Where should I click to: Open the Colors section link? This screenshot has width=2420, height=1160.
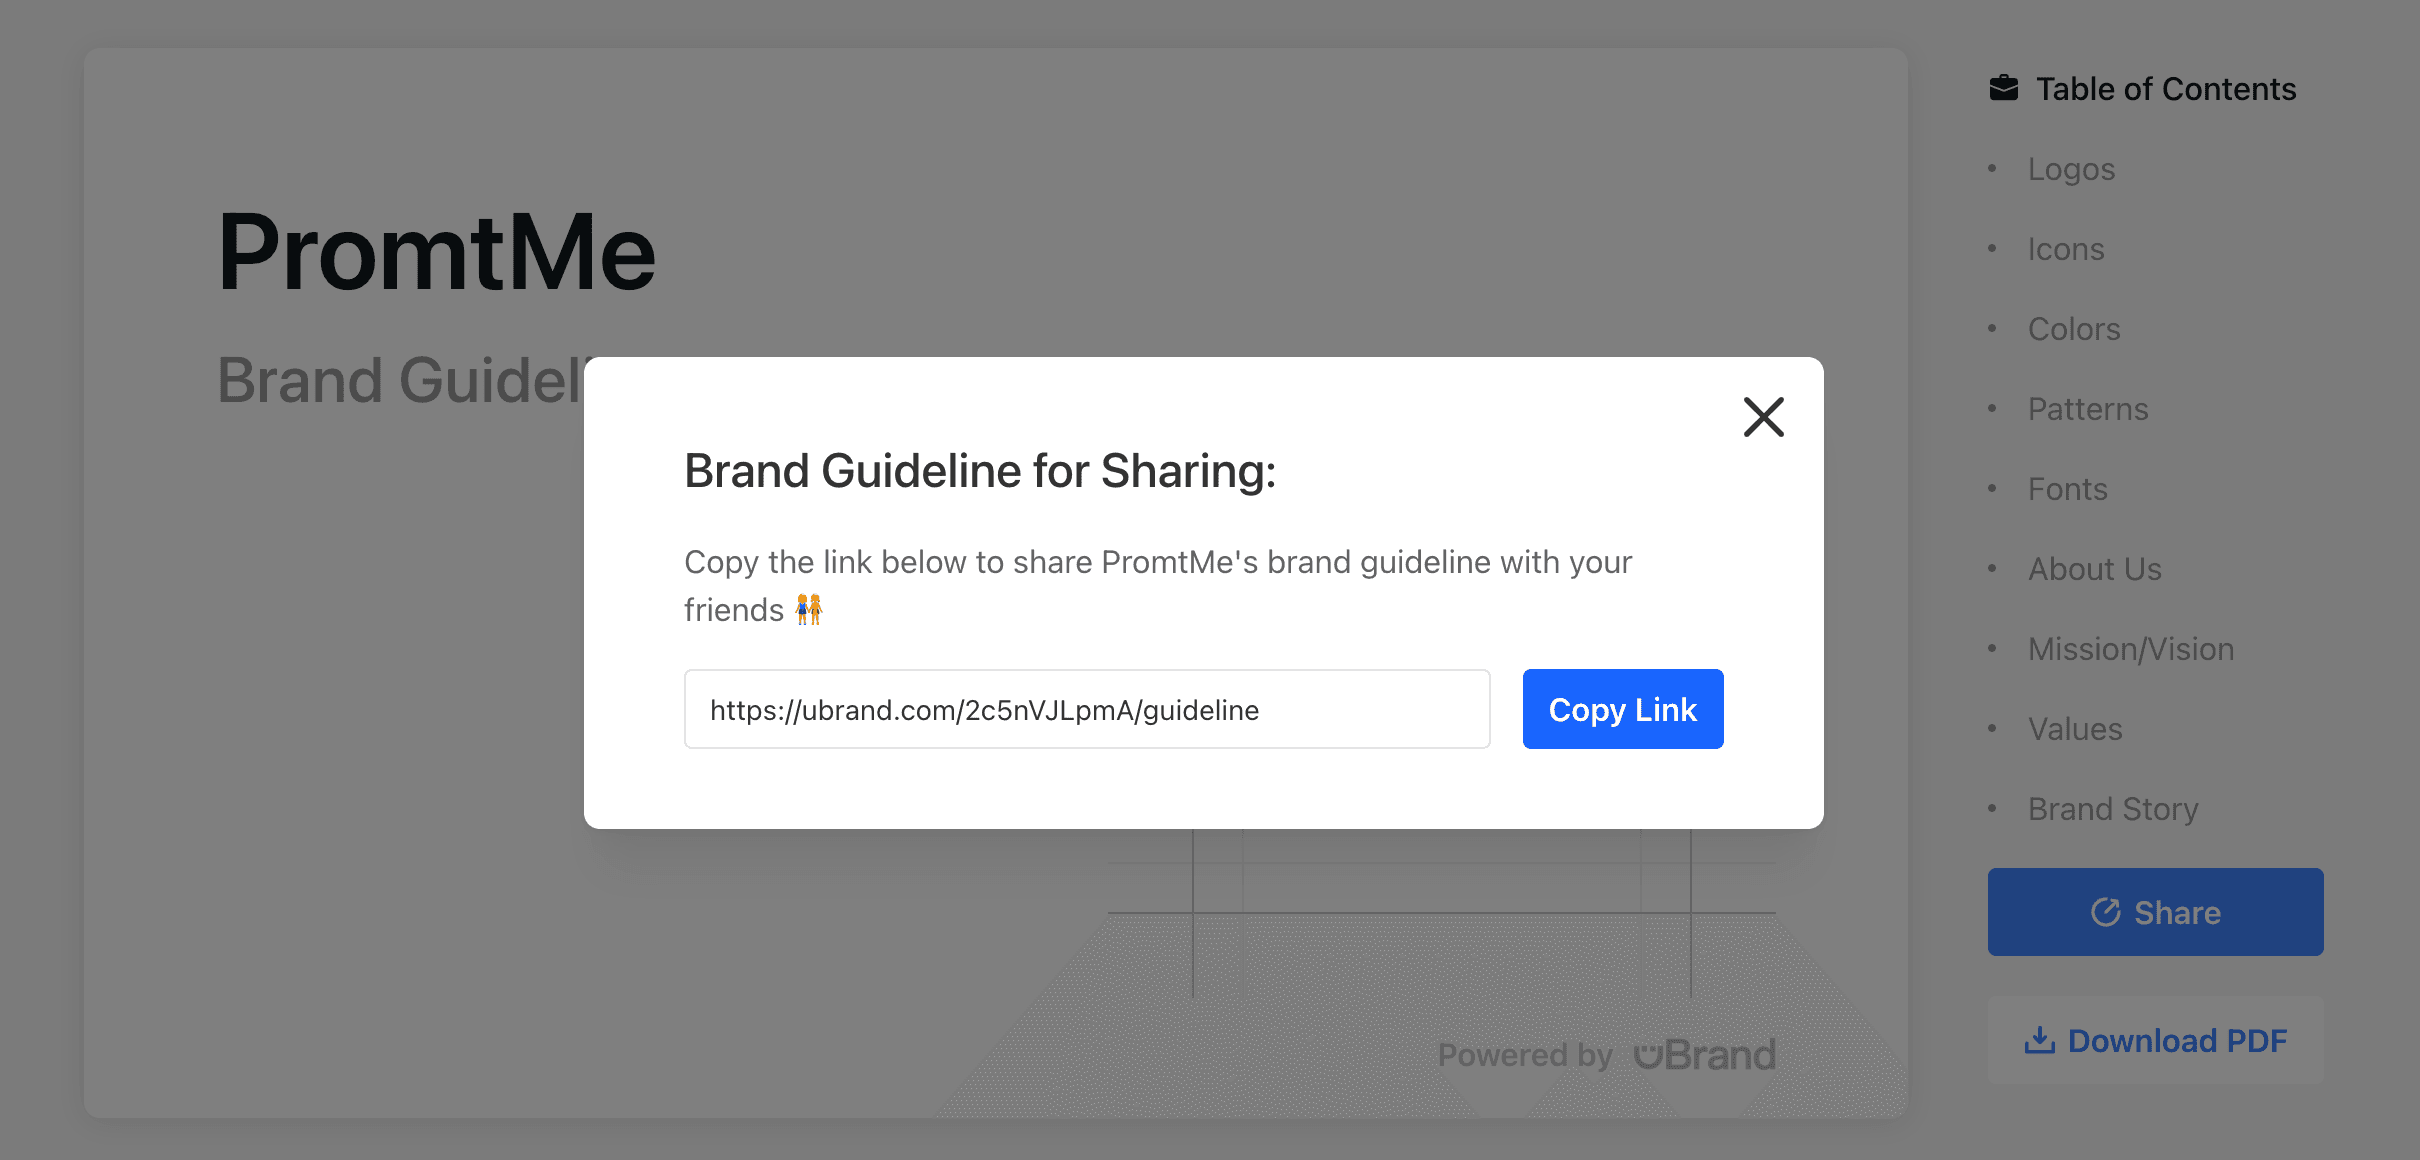coord(2074,329)
